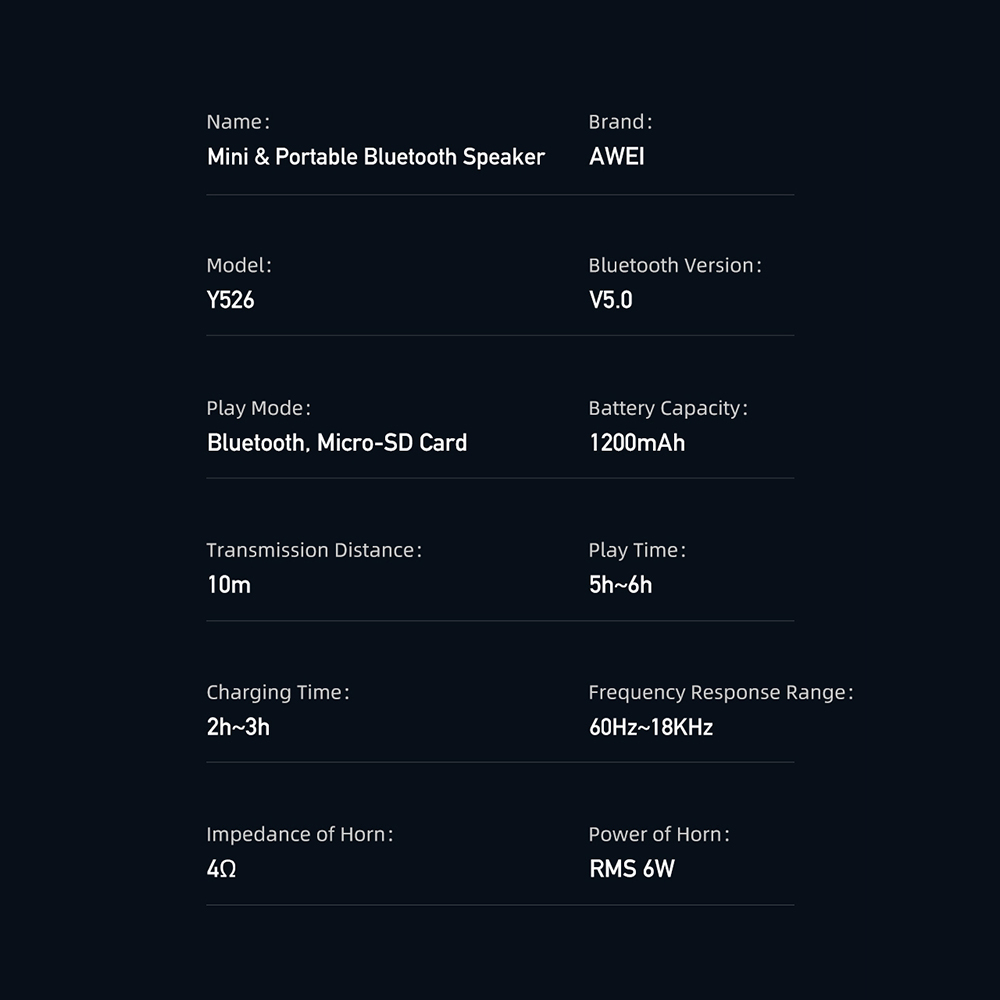Click the 1200mAh battery capacity value
1000x1000 pixels.
pos(637,443)
